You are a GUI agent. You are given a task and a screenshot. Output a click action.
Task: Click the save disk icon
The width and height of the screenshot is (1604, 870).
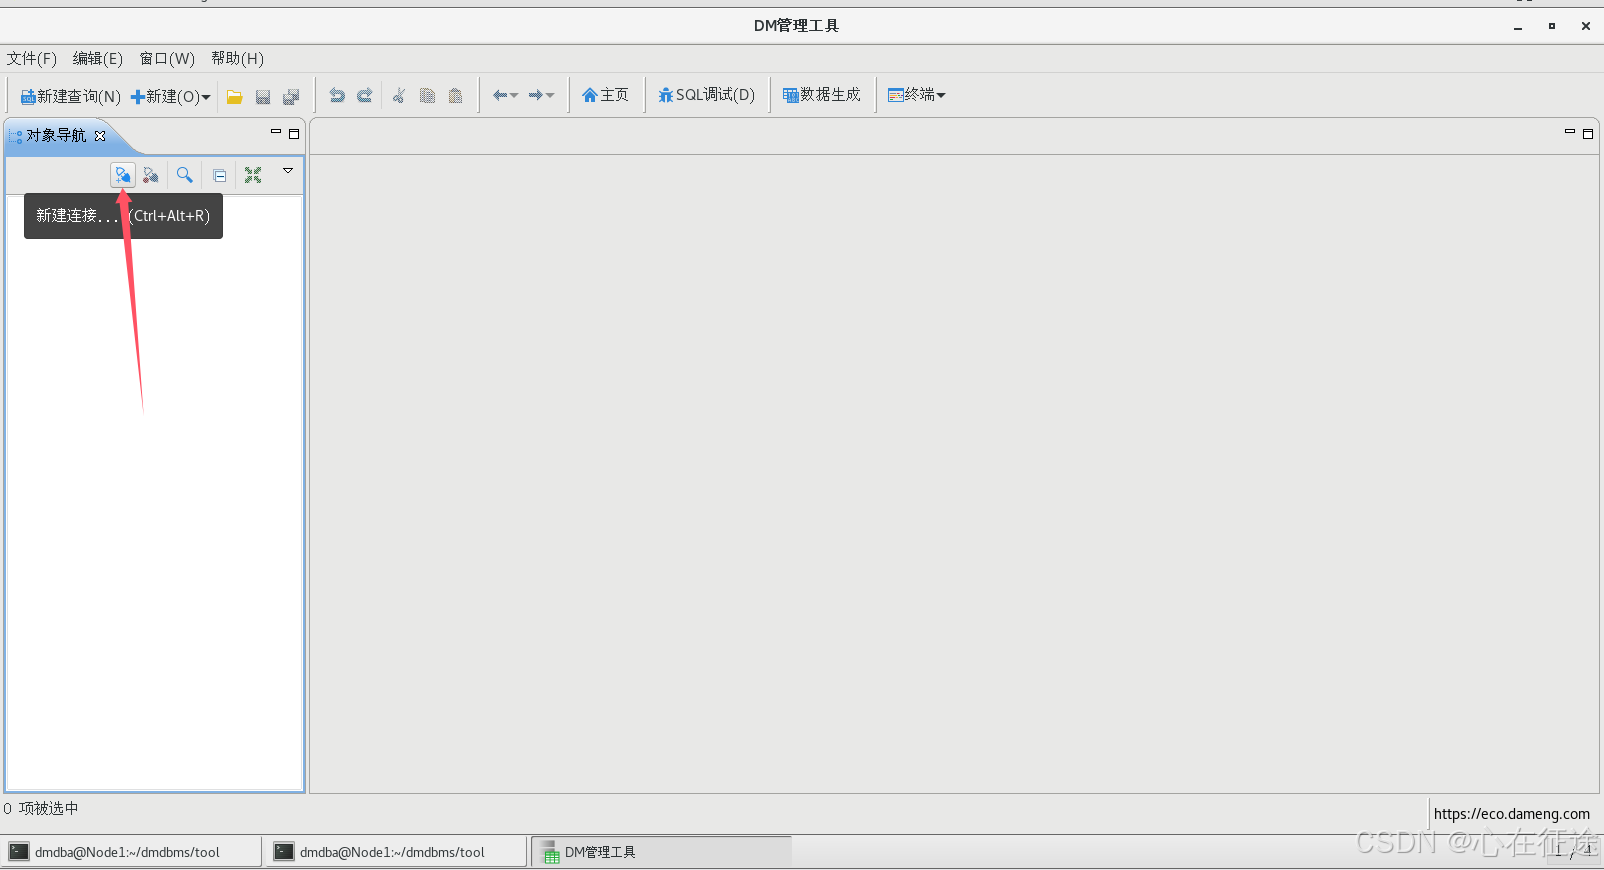[263, 96]
